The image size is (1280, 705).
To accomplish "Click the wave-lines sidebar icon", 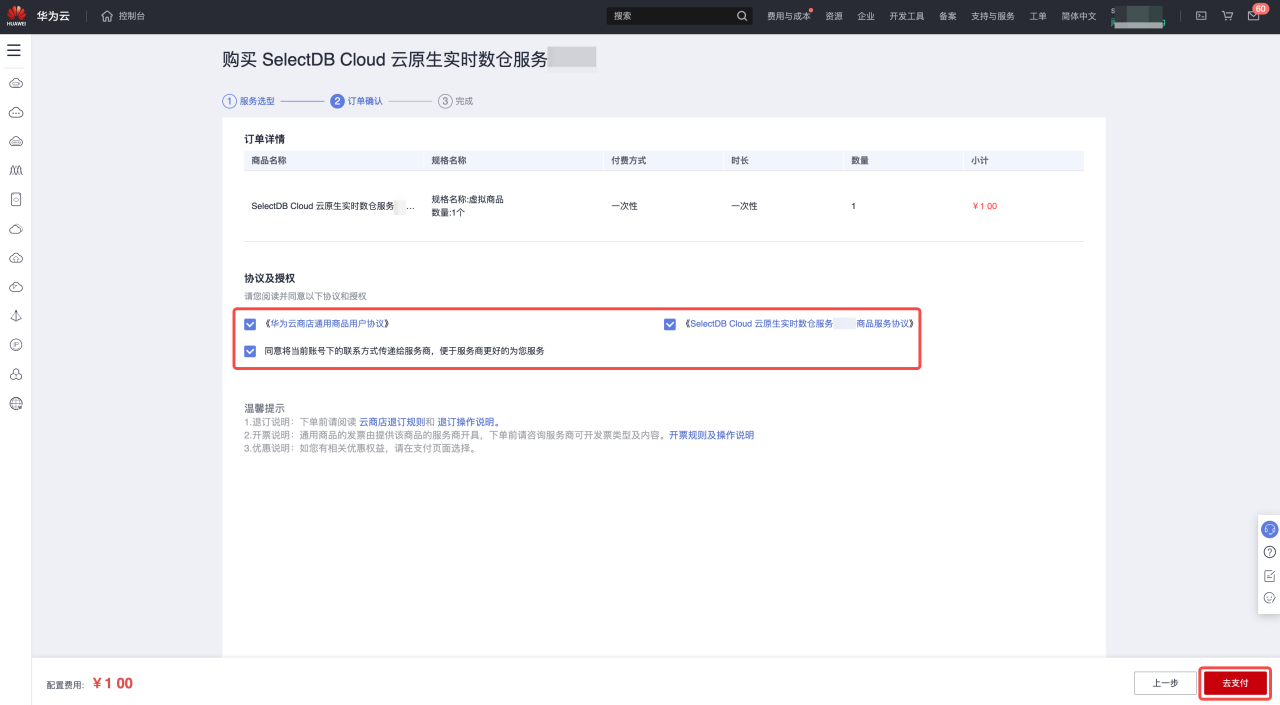I will click(16, 170).
